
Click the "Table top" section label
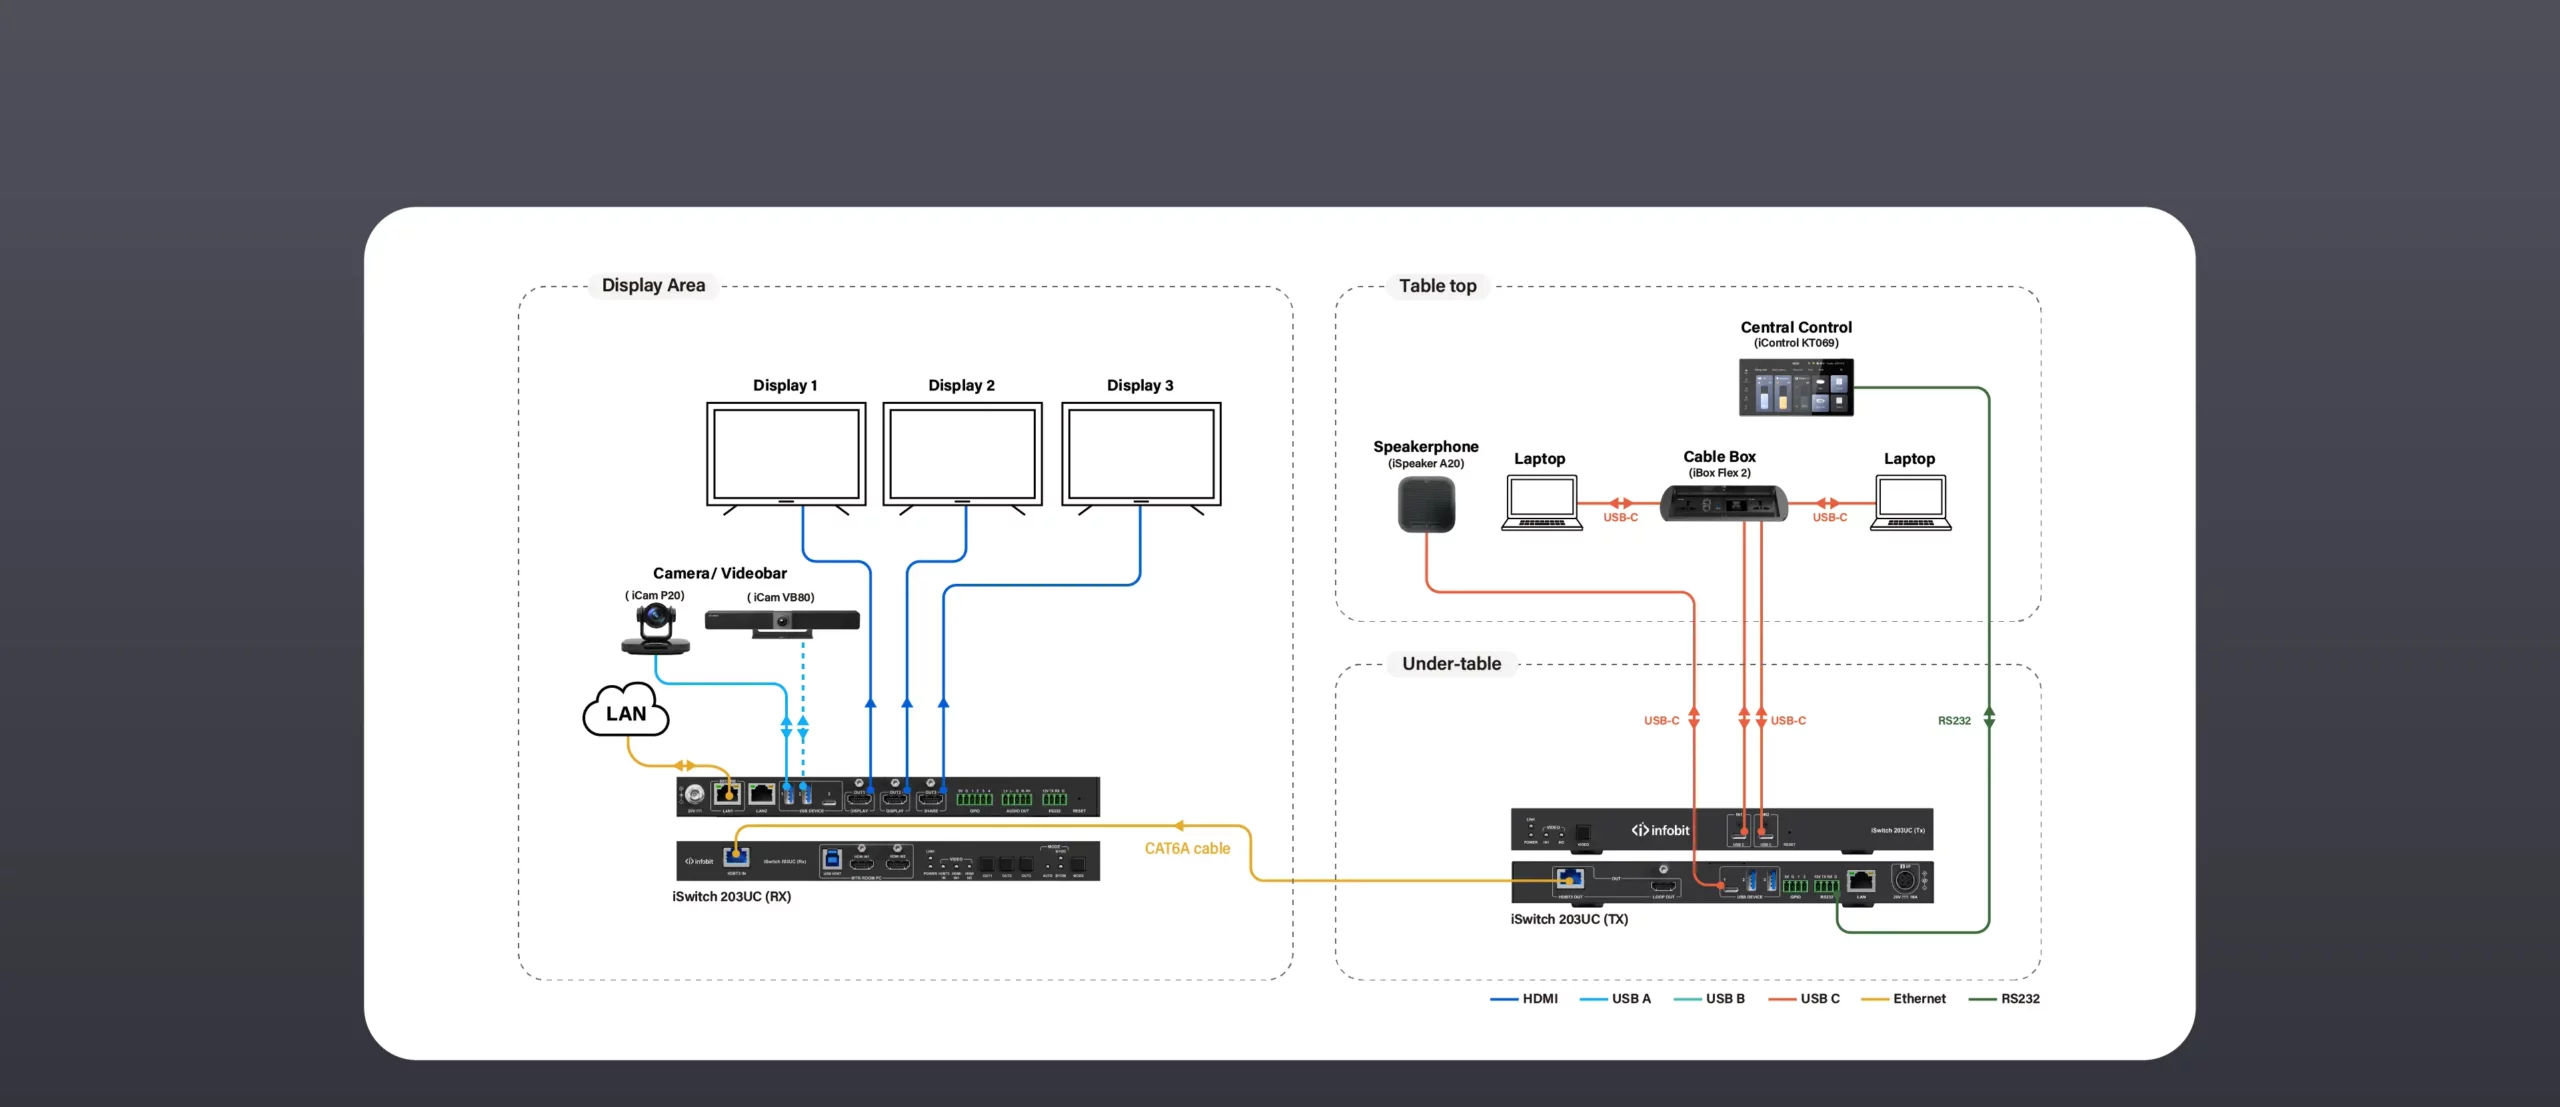(x=1437, y=286)
